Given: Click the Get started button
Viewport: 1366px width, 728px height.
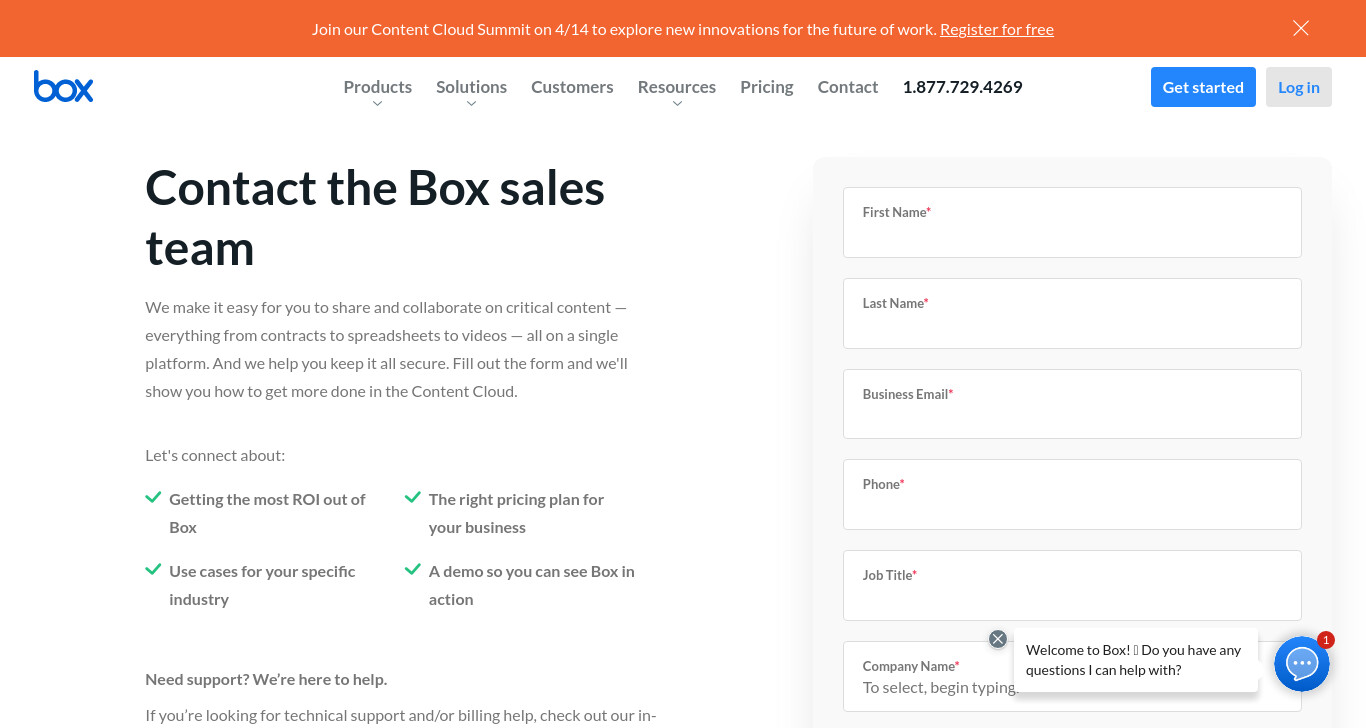Looking at the screenshot, I should [1203, 87].
